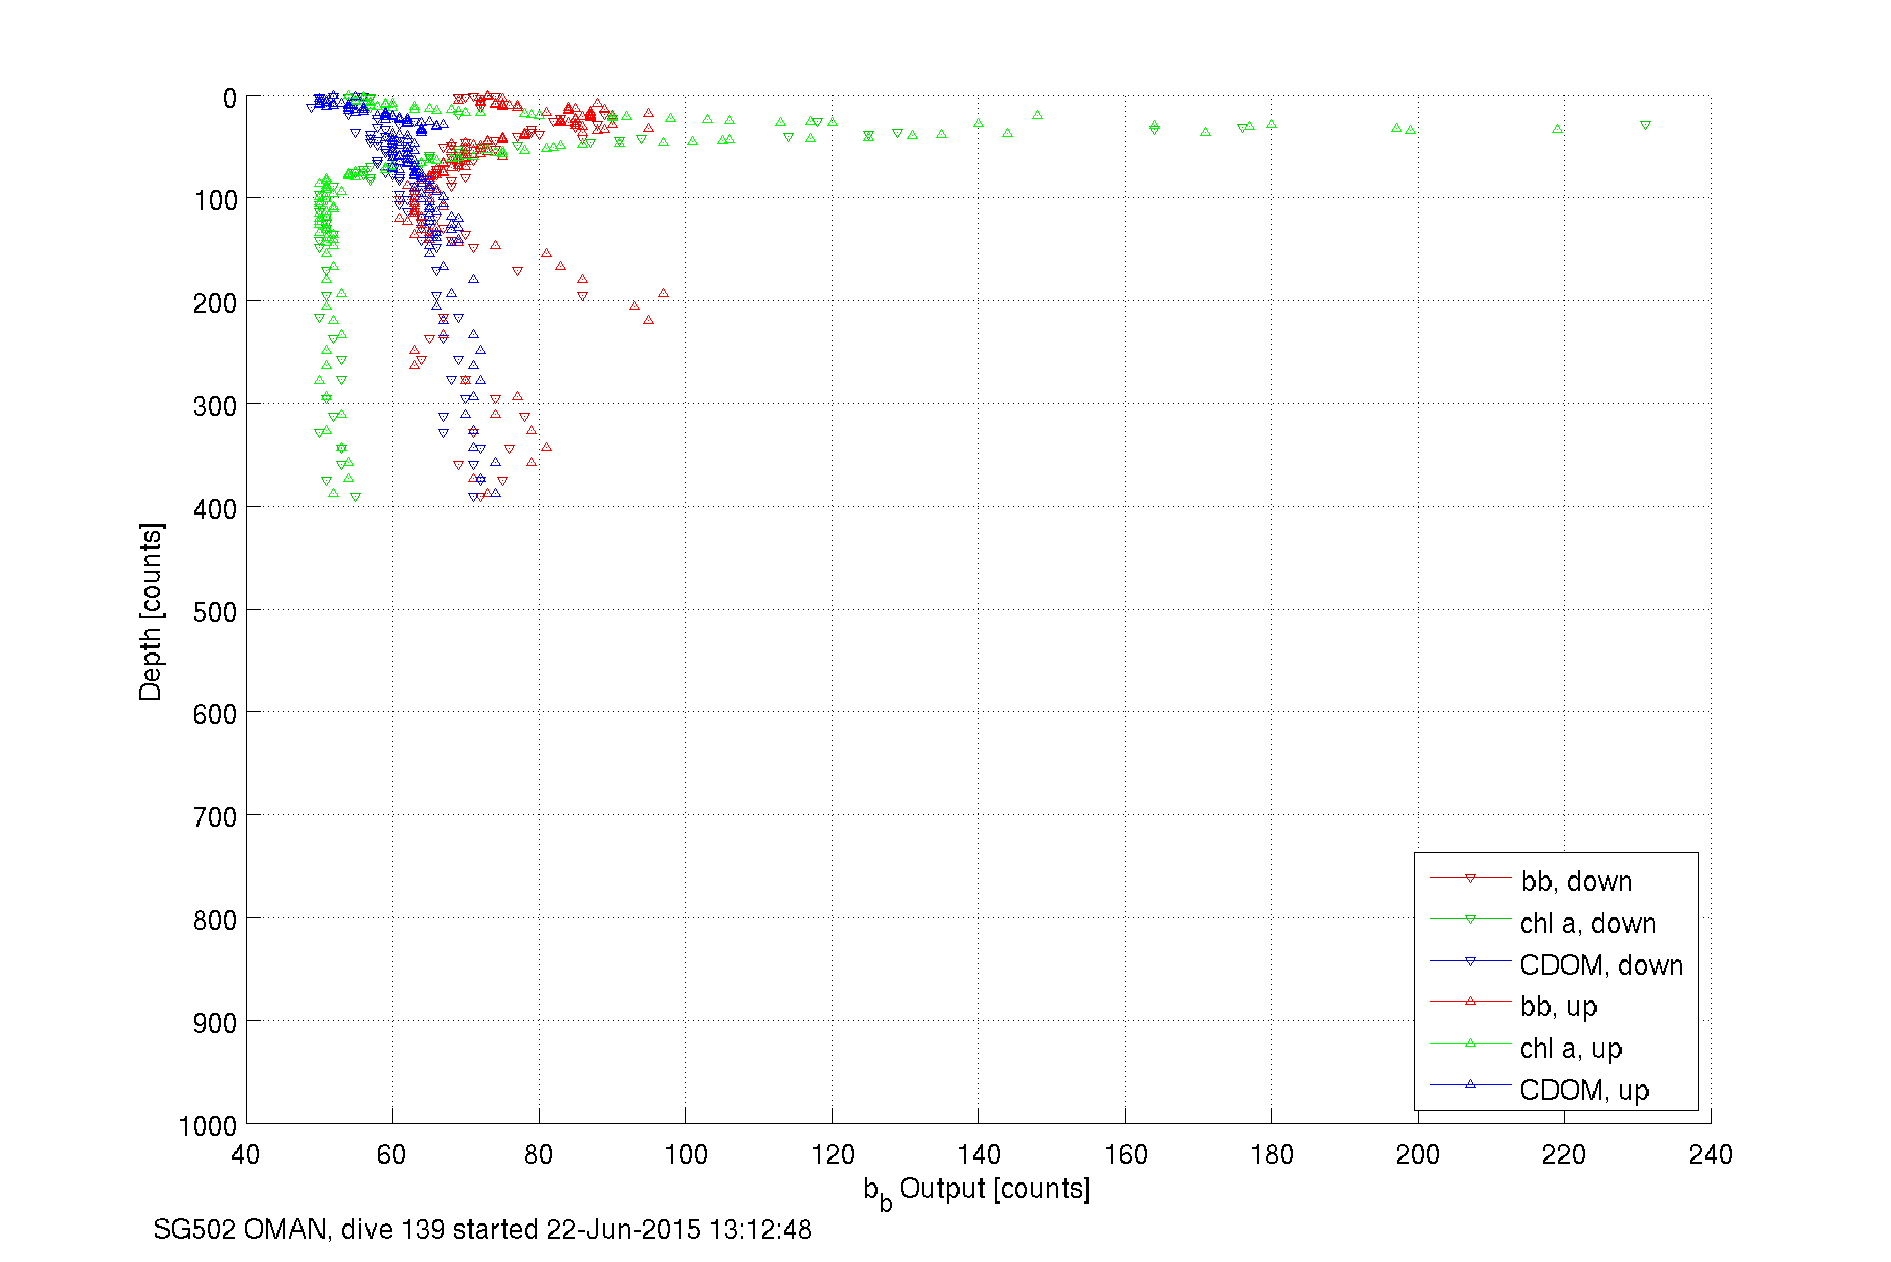Click the x-axis tick label 40

click(246, 1155)
